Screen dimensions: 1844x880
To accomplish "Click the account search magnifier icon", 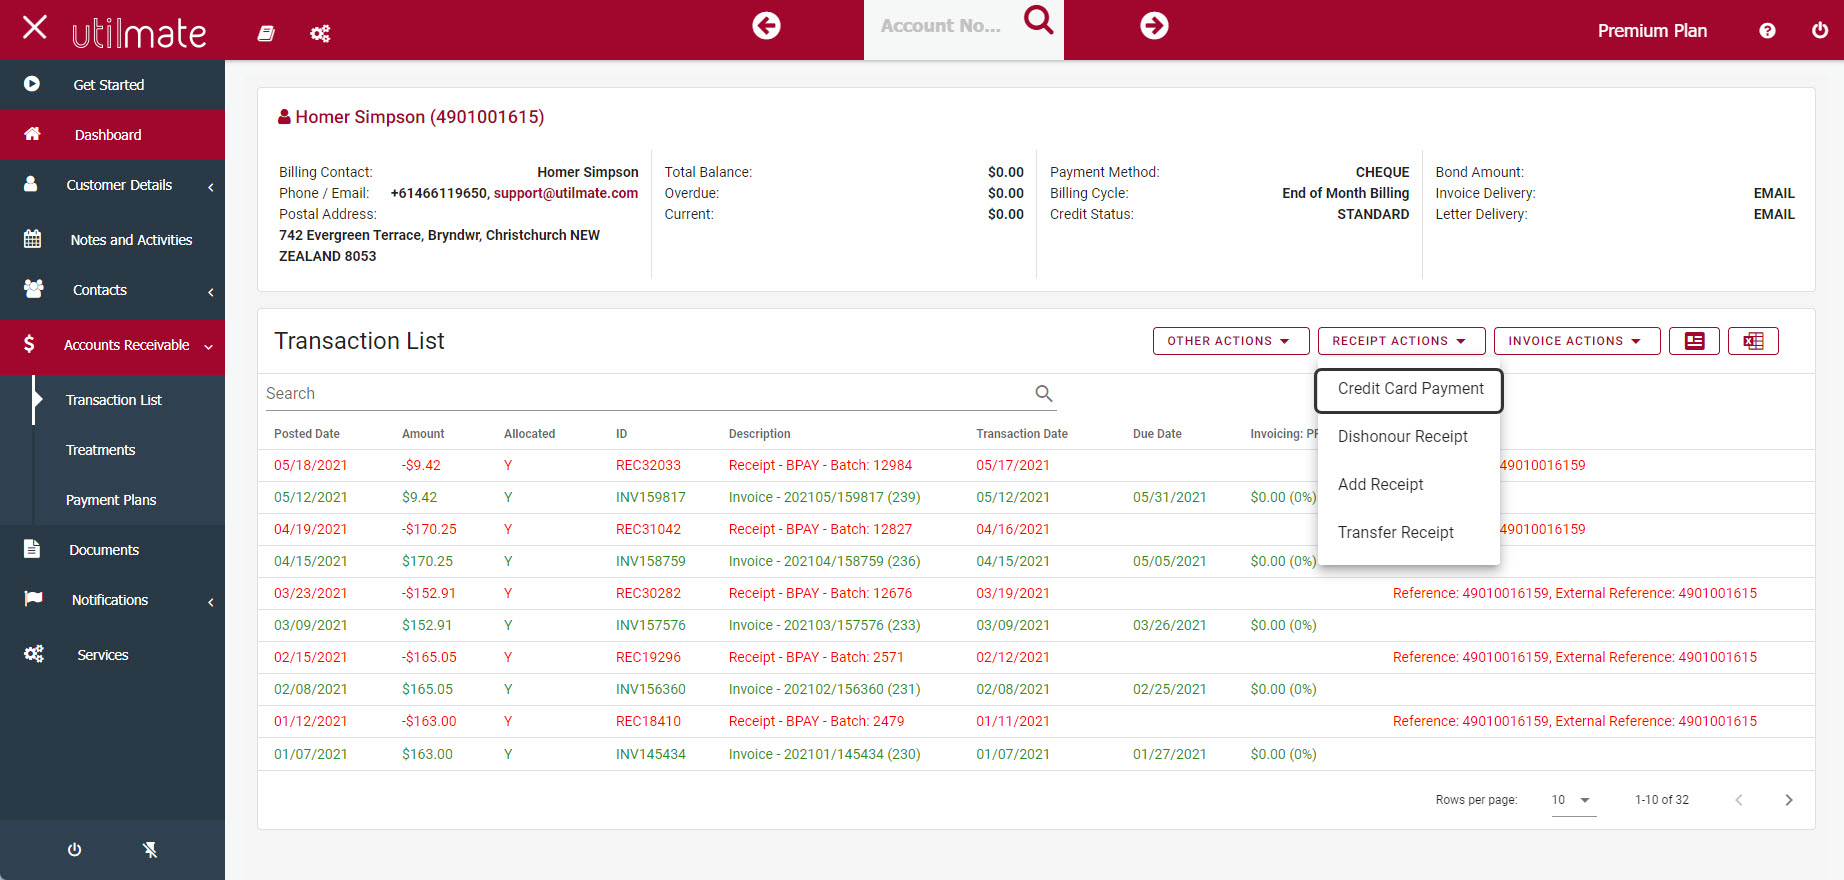I will coord(1039,20).
